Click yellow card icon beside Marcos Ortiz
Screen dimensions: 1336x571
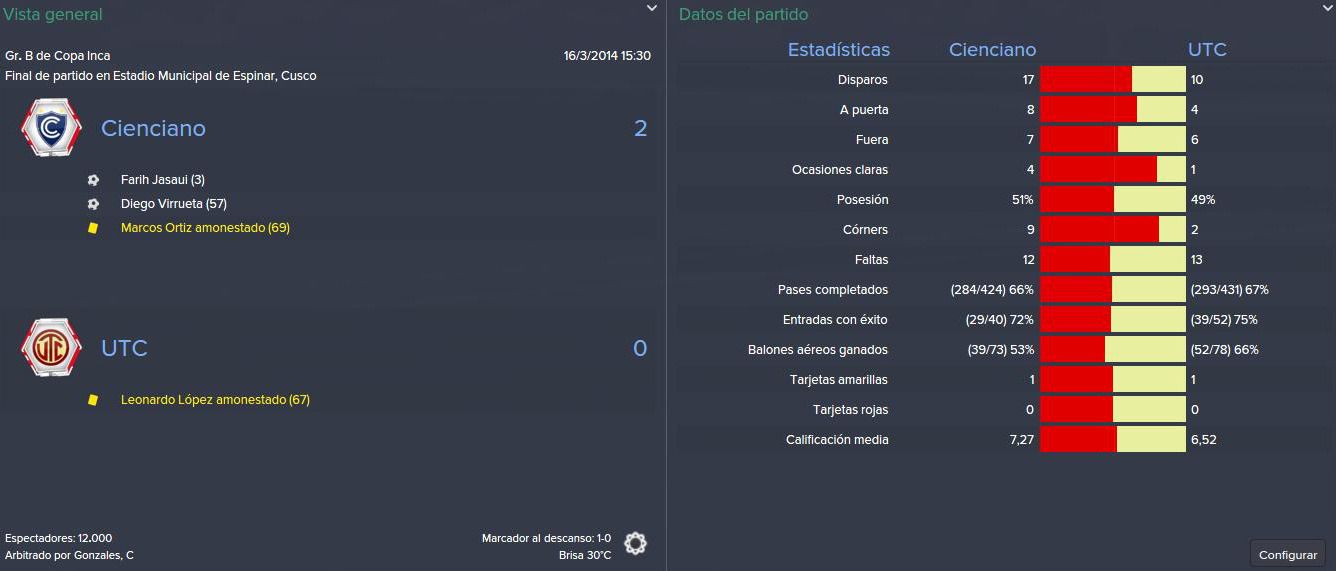point(93,228)
